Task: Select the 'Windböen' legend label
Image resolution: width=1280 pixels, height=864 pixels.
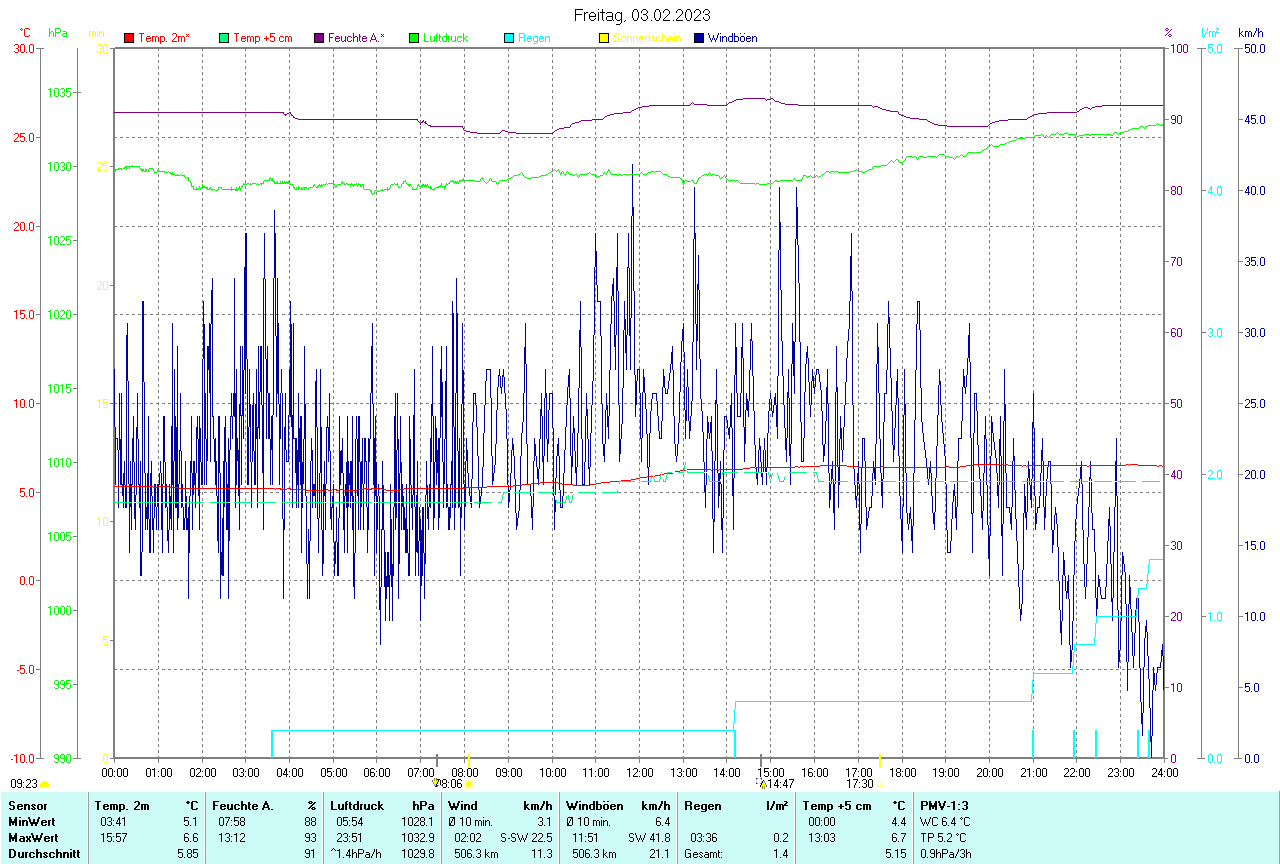Action: click(732, 38)
